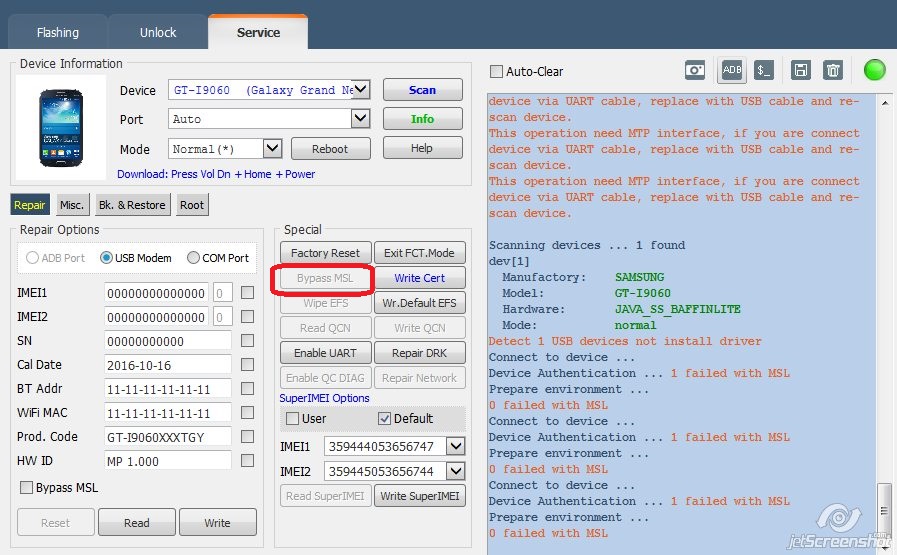Tick the Cal Date checkbox
The width and height of the screenshot is (897, 555).
coord(247,364)
